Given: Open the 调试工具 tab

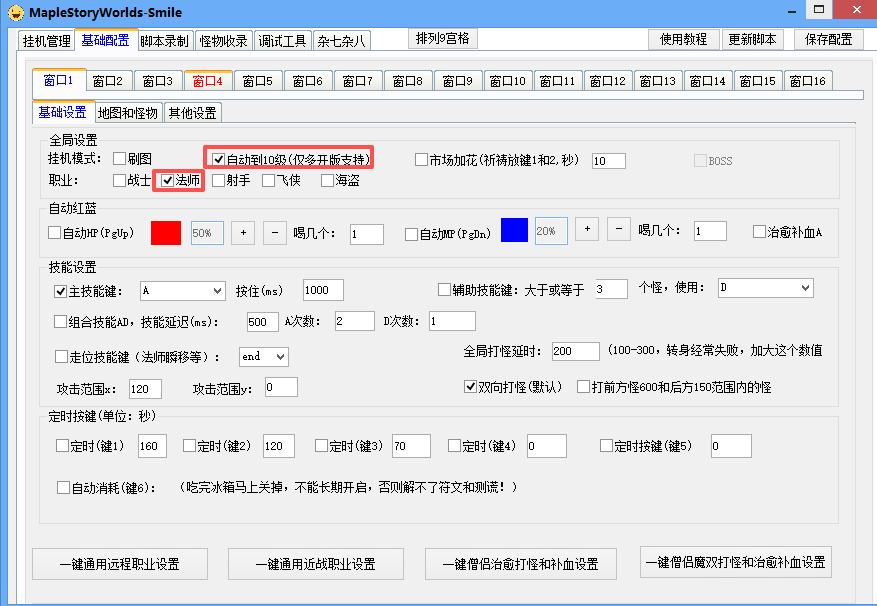Looking at the screenshot, I should tap(282, 41).
